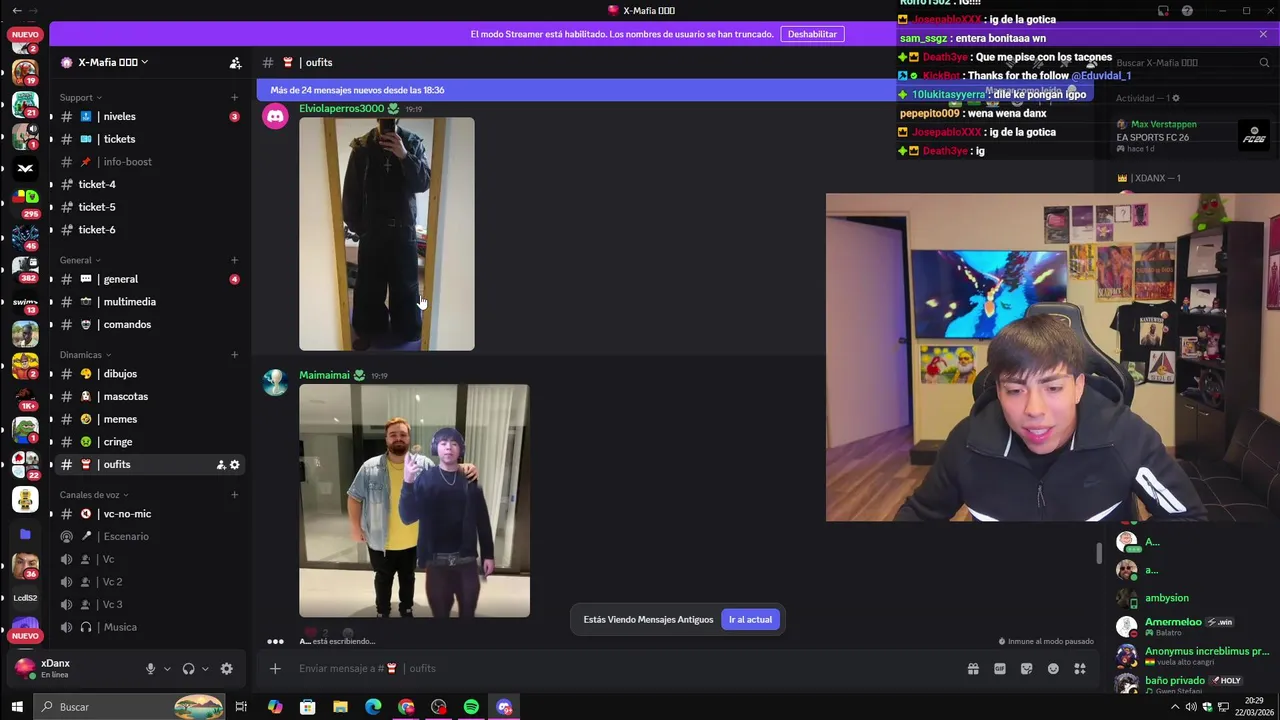Screen dimensions: 1280x720
Task: Open the ticket-4 channel
Action: point(148,185)
